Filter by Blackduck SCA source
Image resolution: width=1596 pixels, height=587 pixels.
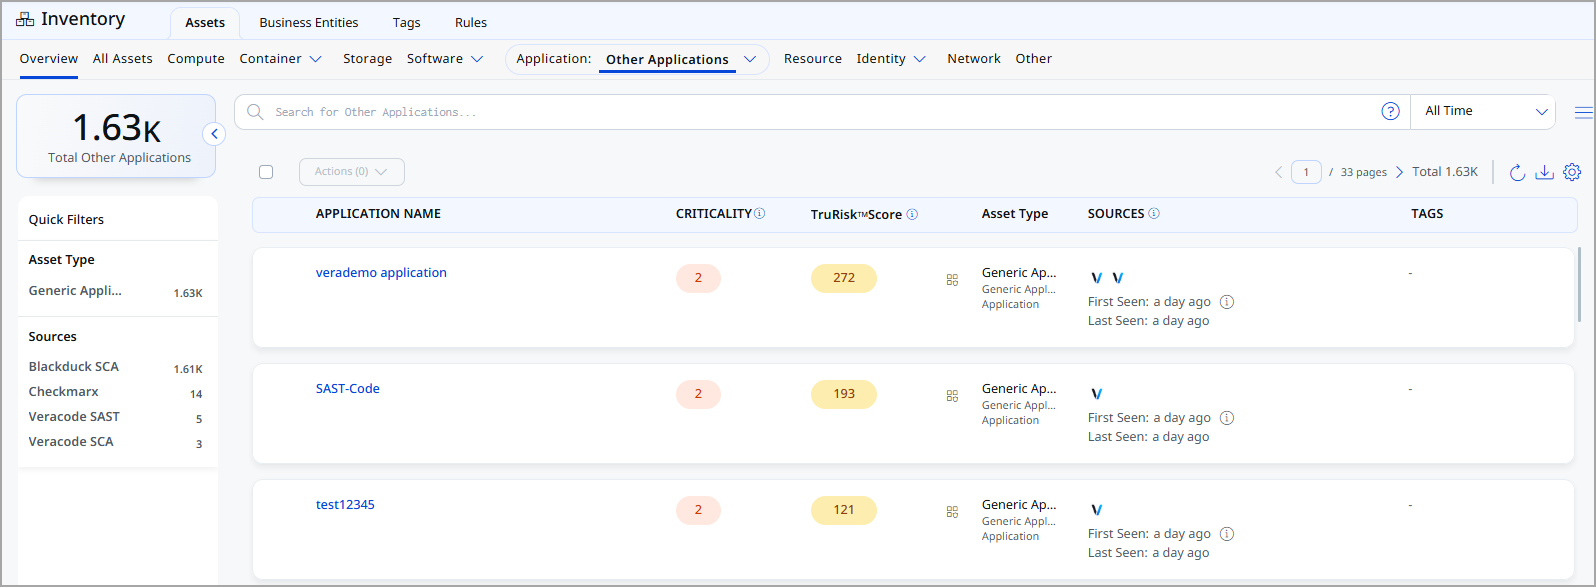(74, 367)
